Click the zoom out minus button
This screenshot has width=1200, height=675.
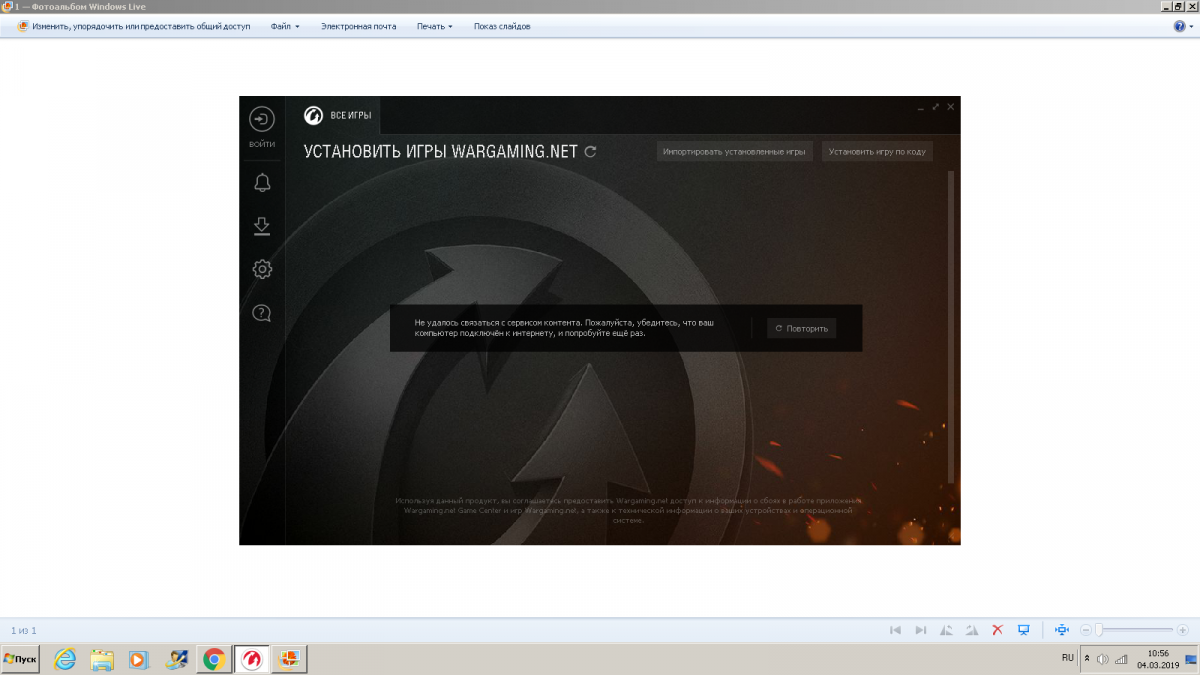[1086, 630]
